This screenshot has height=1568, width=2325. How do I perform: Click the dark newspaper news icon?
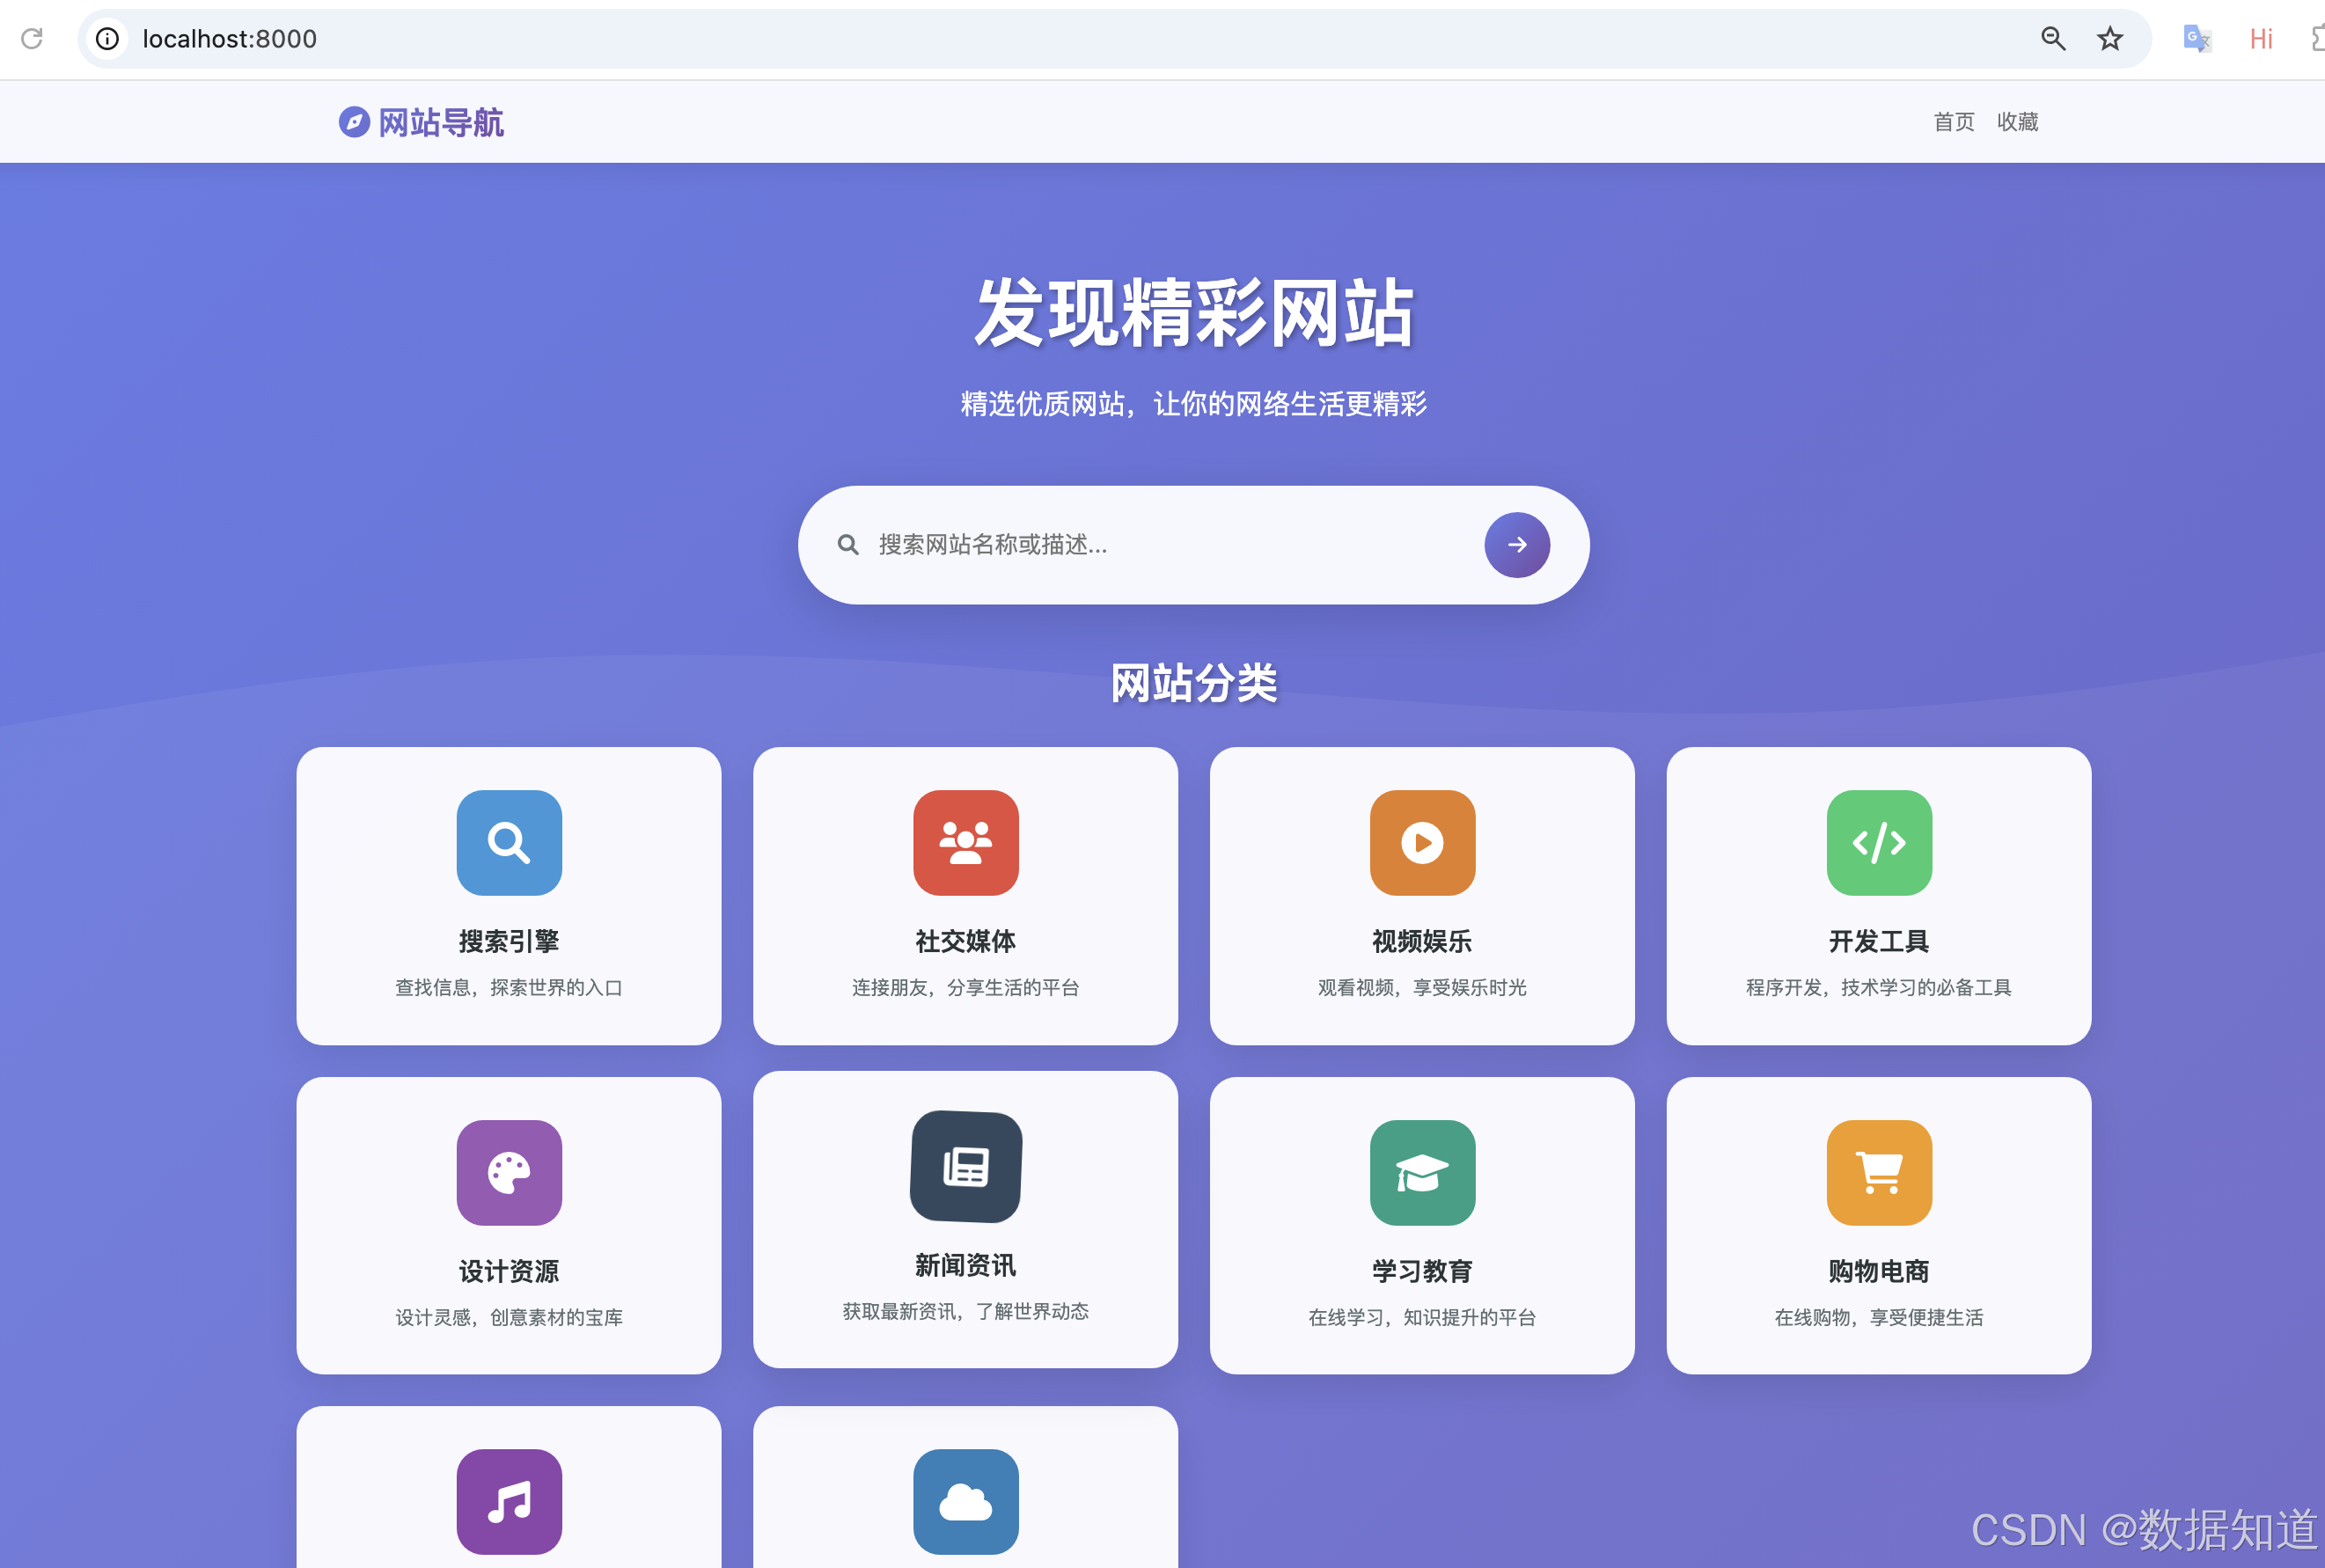coord(965,1166)
